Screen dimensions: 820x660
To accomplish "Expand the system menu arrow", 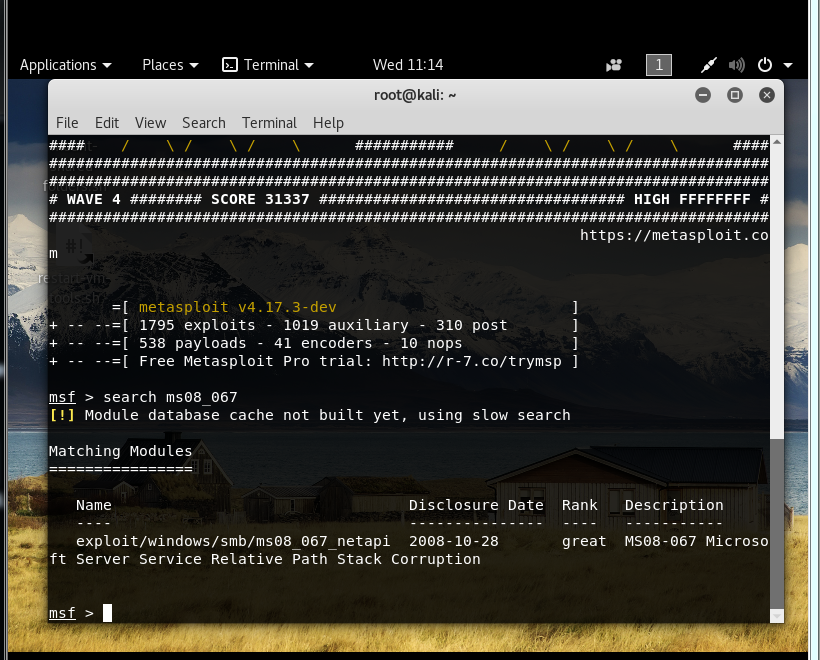I will 788,65.
